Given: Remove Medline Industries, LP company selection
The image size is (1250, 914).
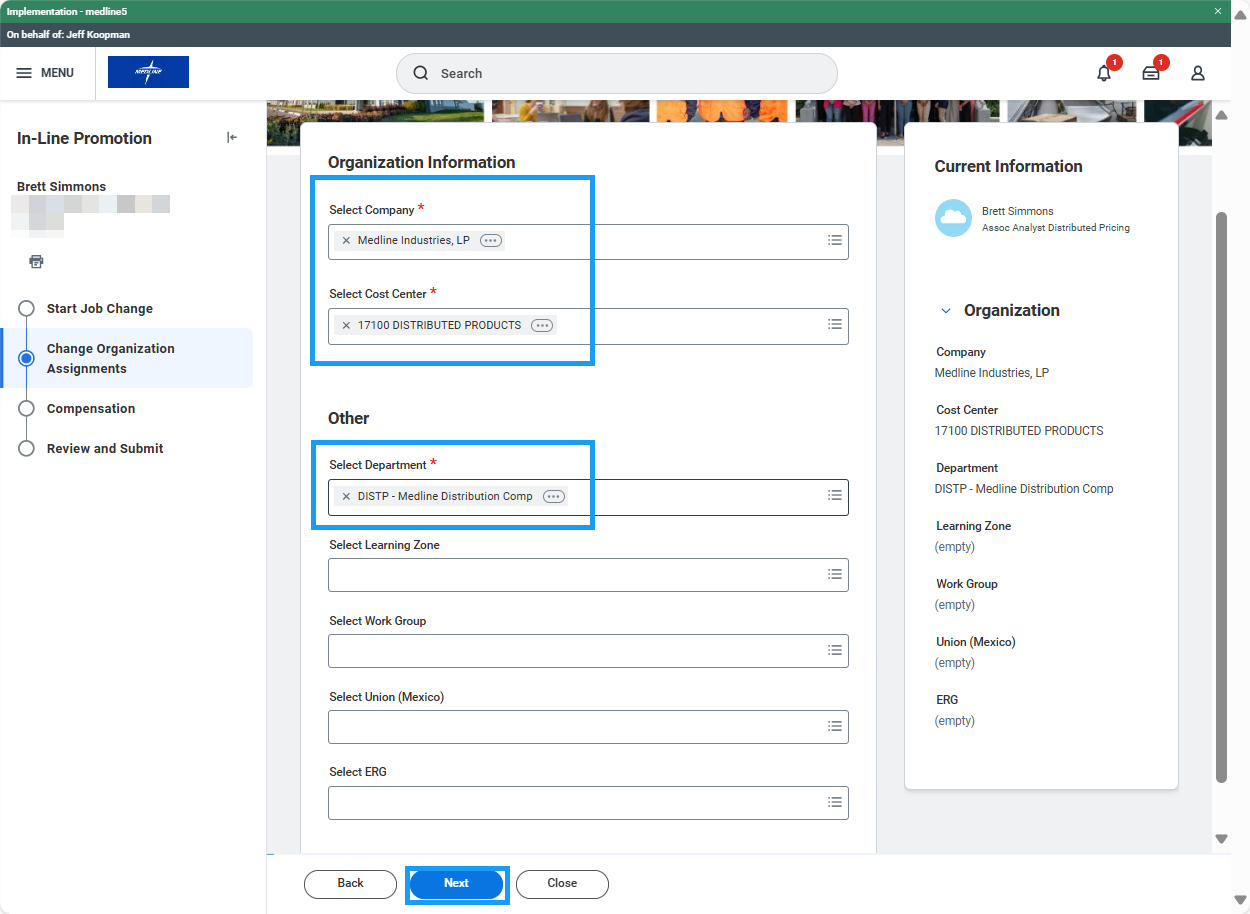Looking at the screenshot, I should (x=346, y=241).
